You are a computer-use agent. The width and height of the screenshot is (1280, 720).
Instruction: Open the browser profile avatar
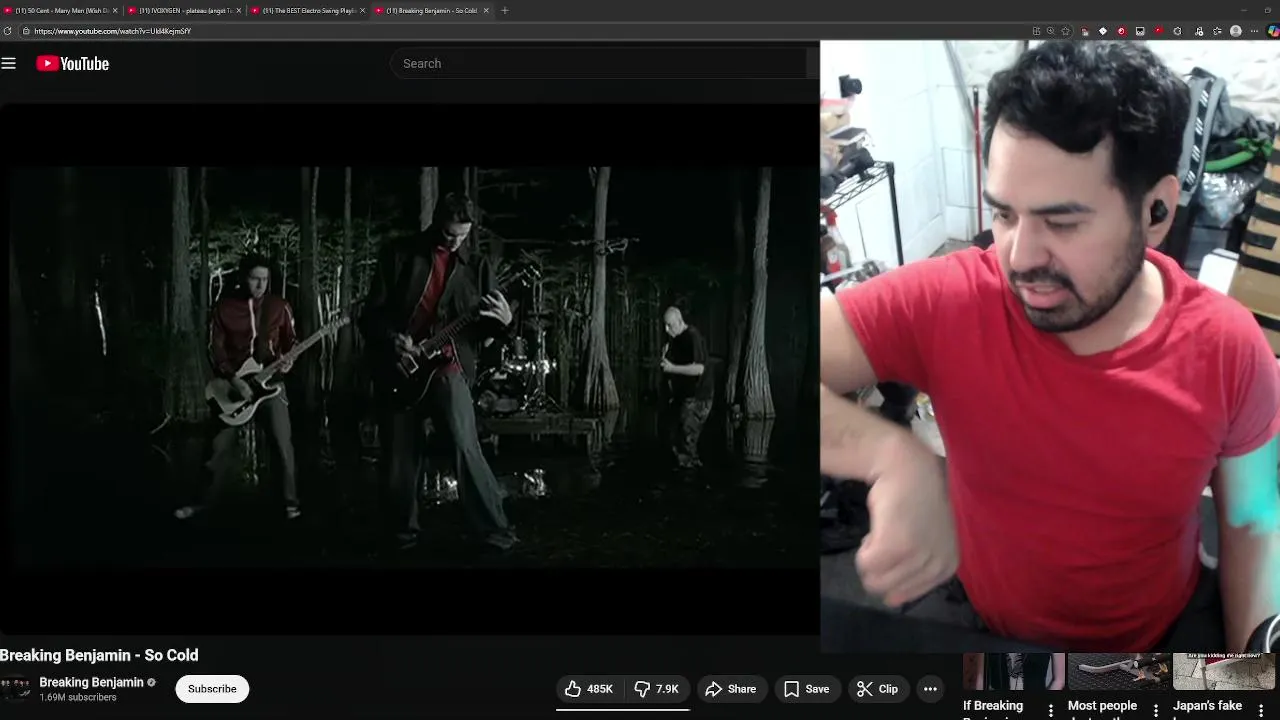coord(1236,31)
